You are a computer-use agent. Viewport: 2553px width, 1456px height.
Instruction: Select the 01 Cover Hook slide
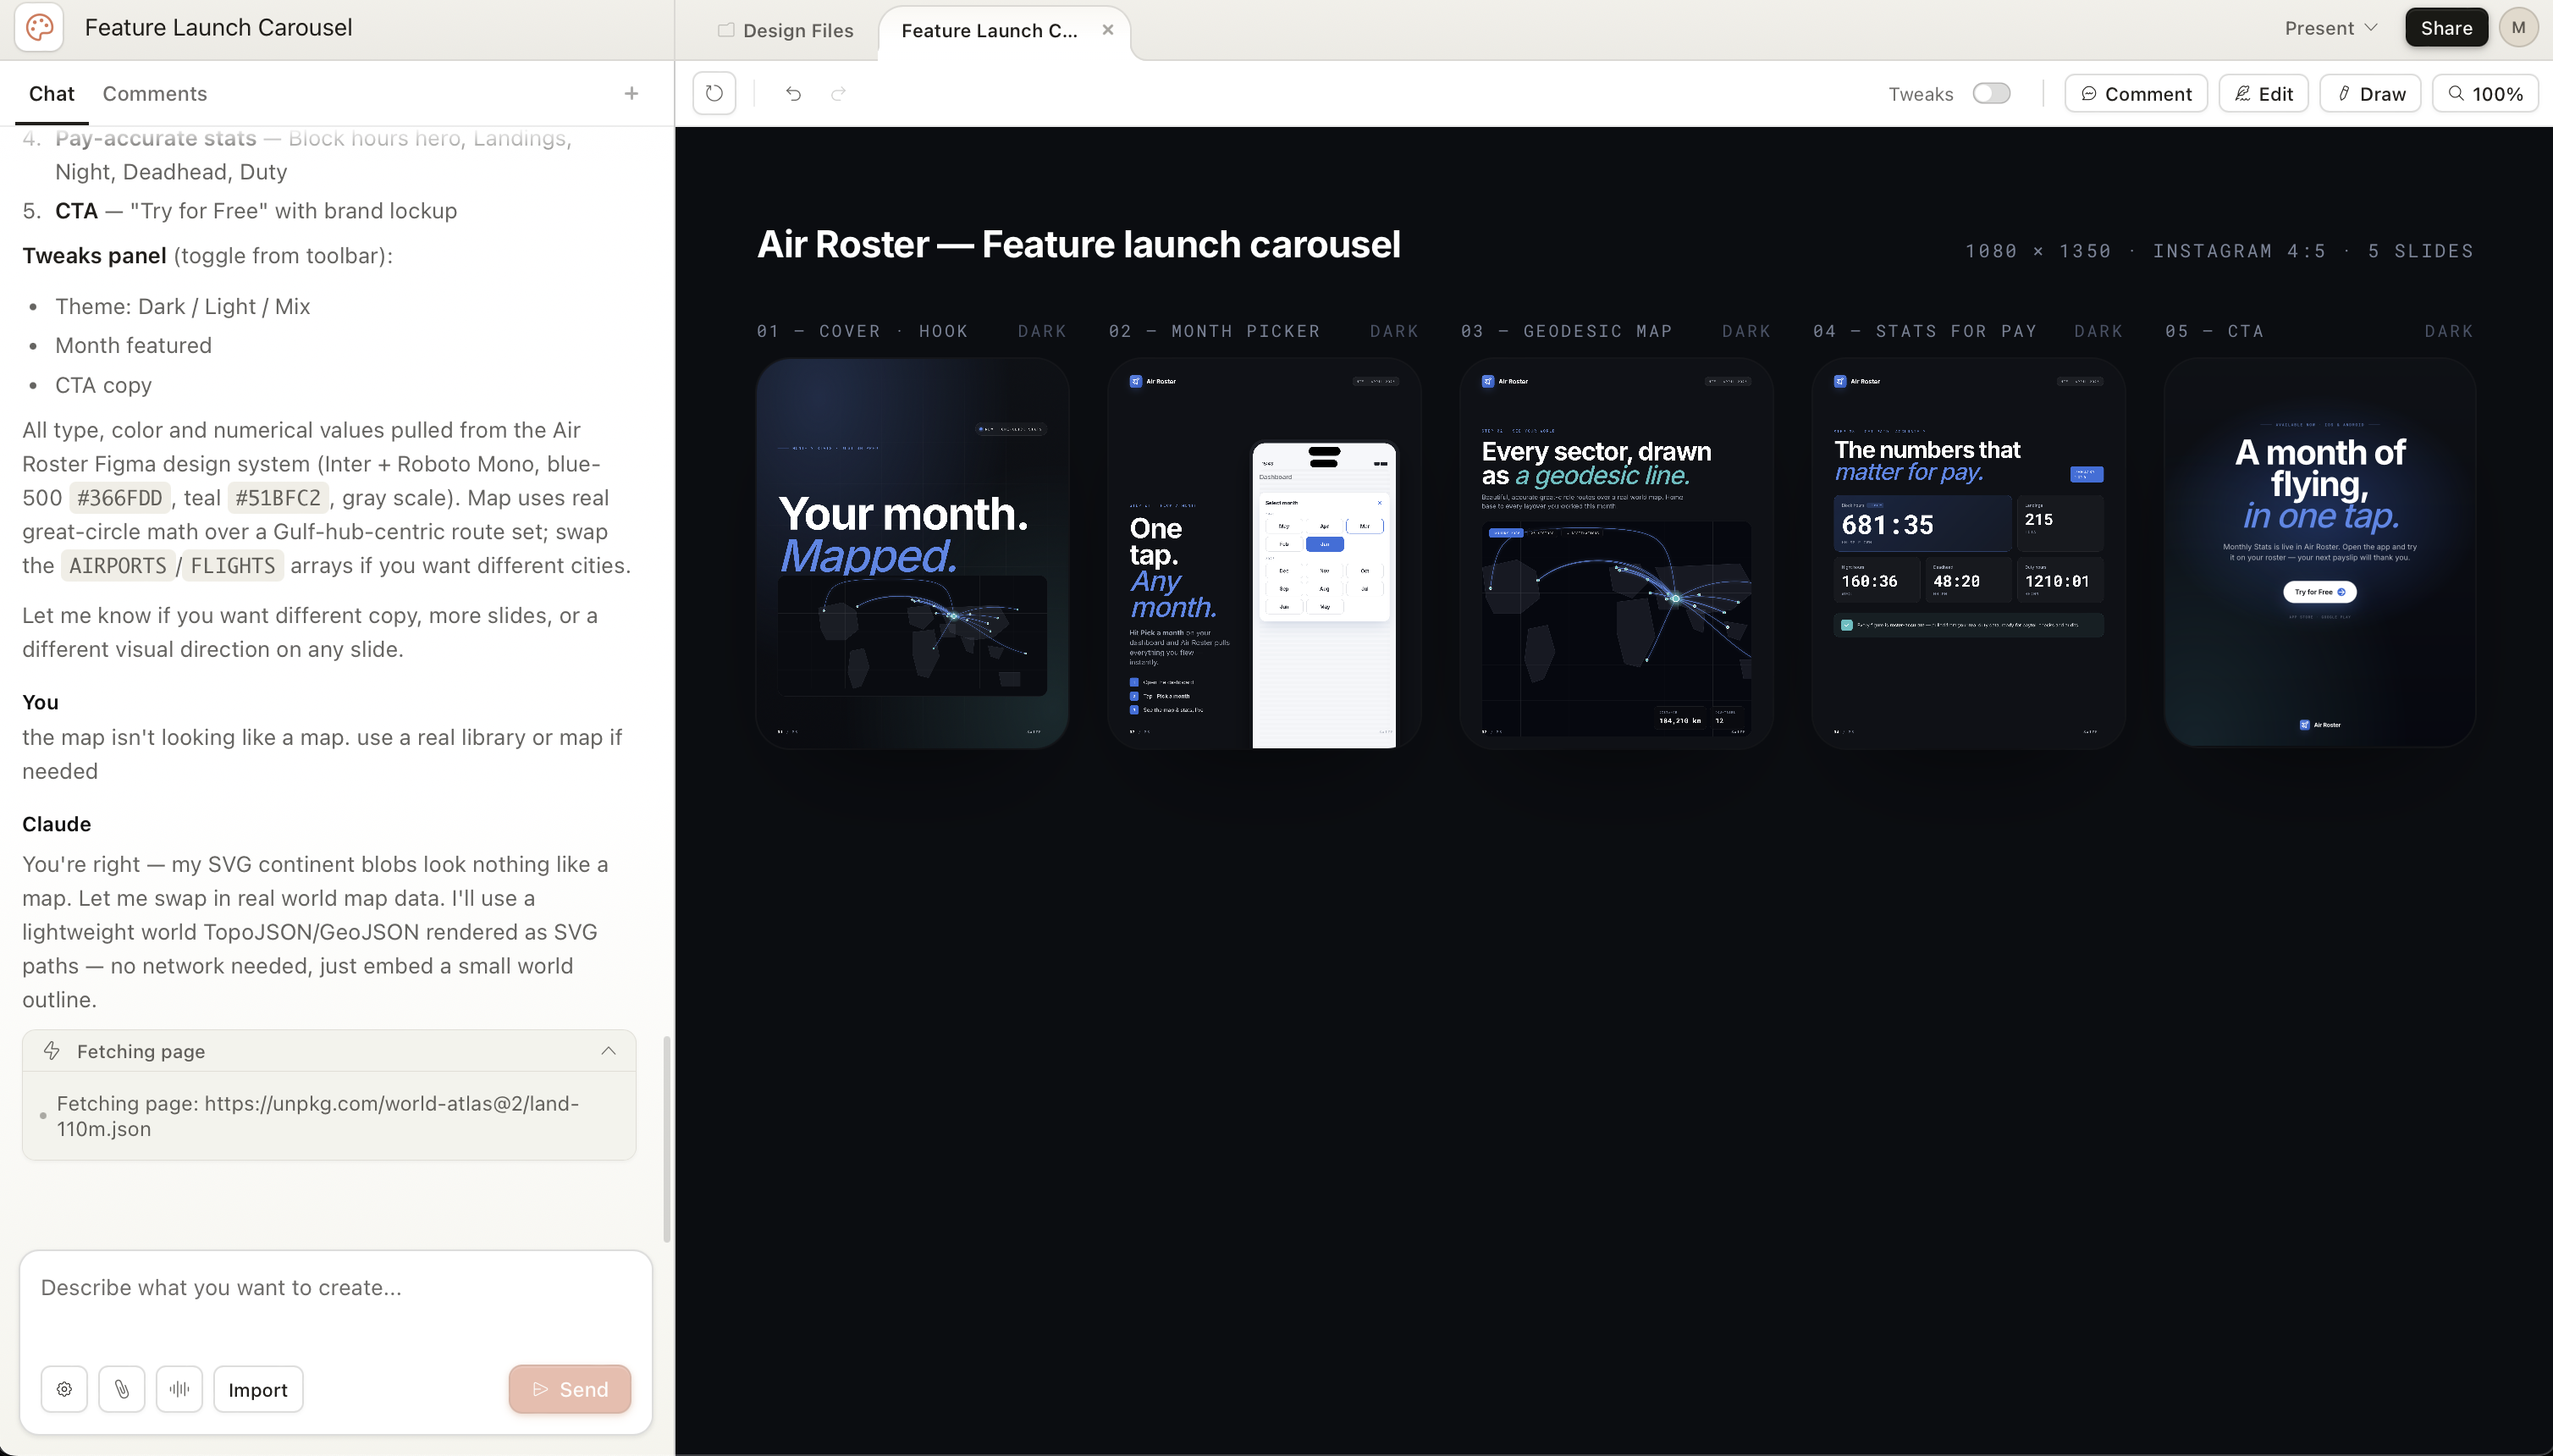pos(912,553)
